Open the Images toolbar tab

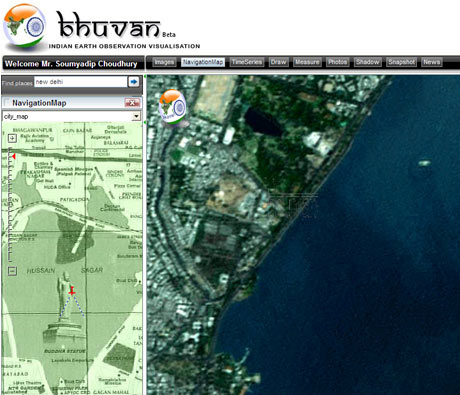click(x=164, y=62)
